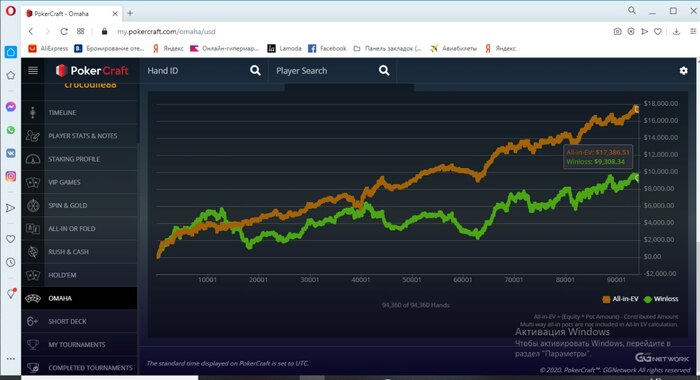Open Facebook bookmark
700x380 pixels.
click(327, 48)
